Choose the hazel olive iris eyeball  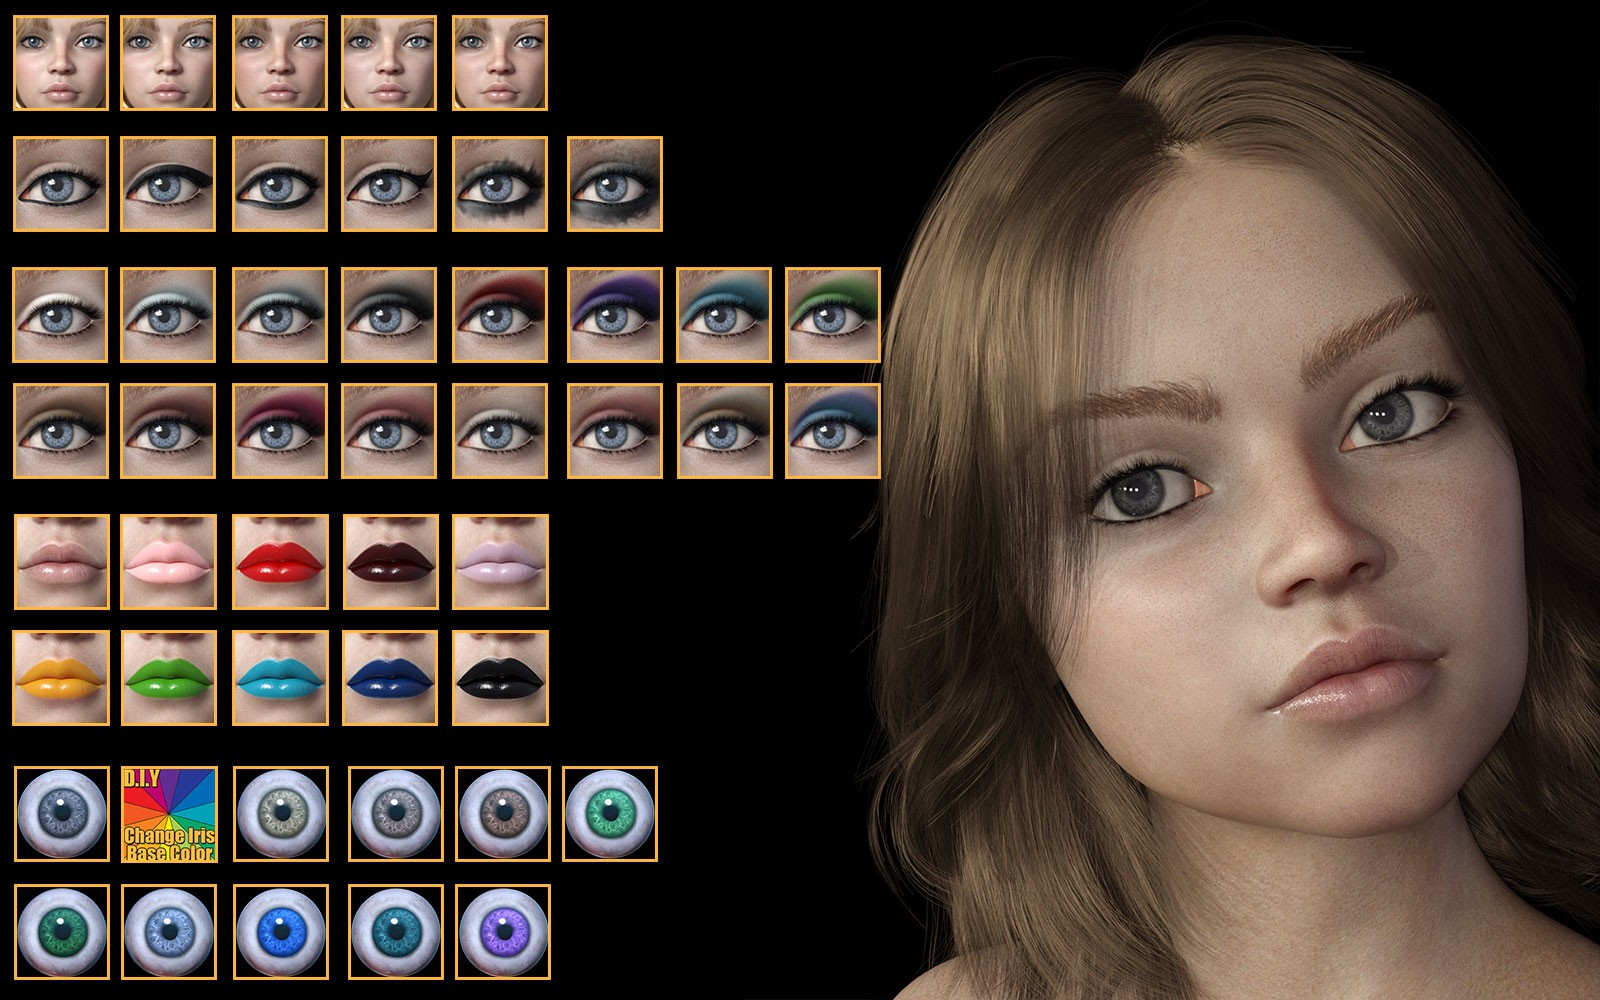280,814
